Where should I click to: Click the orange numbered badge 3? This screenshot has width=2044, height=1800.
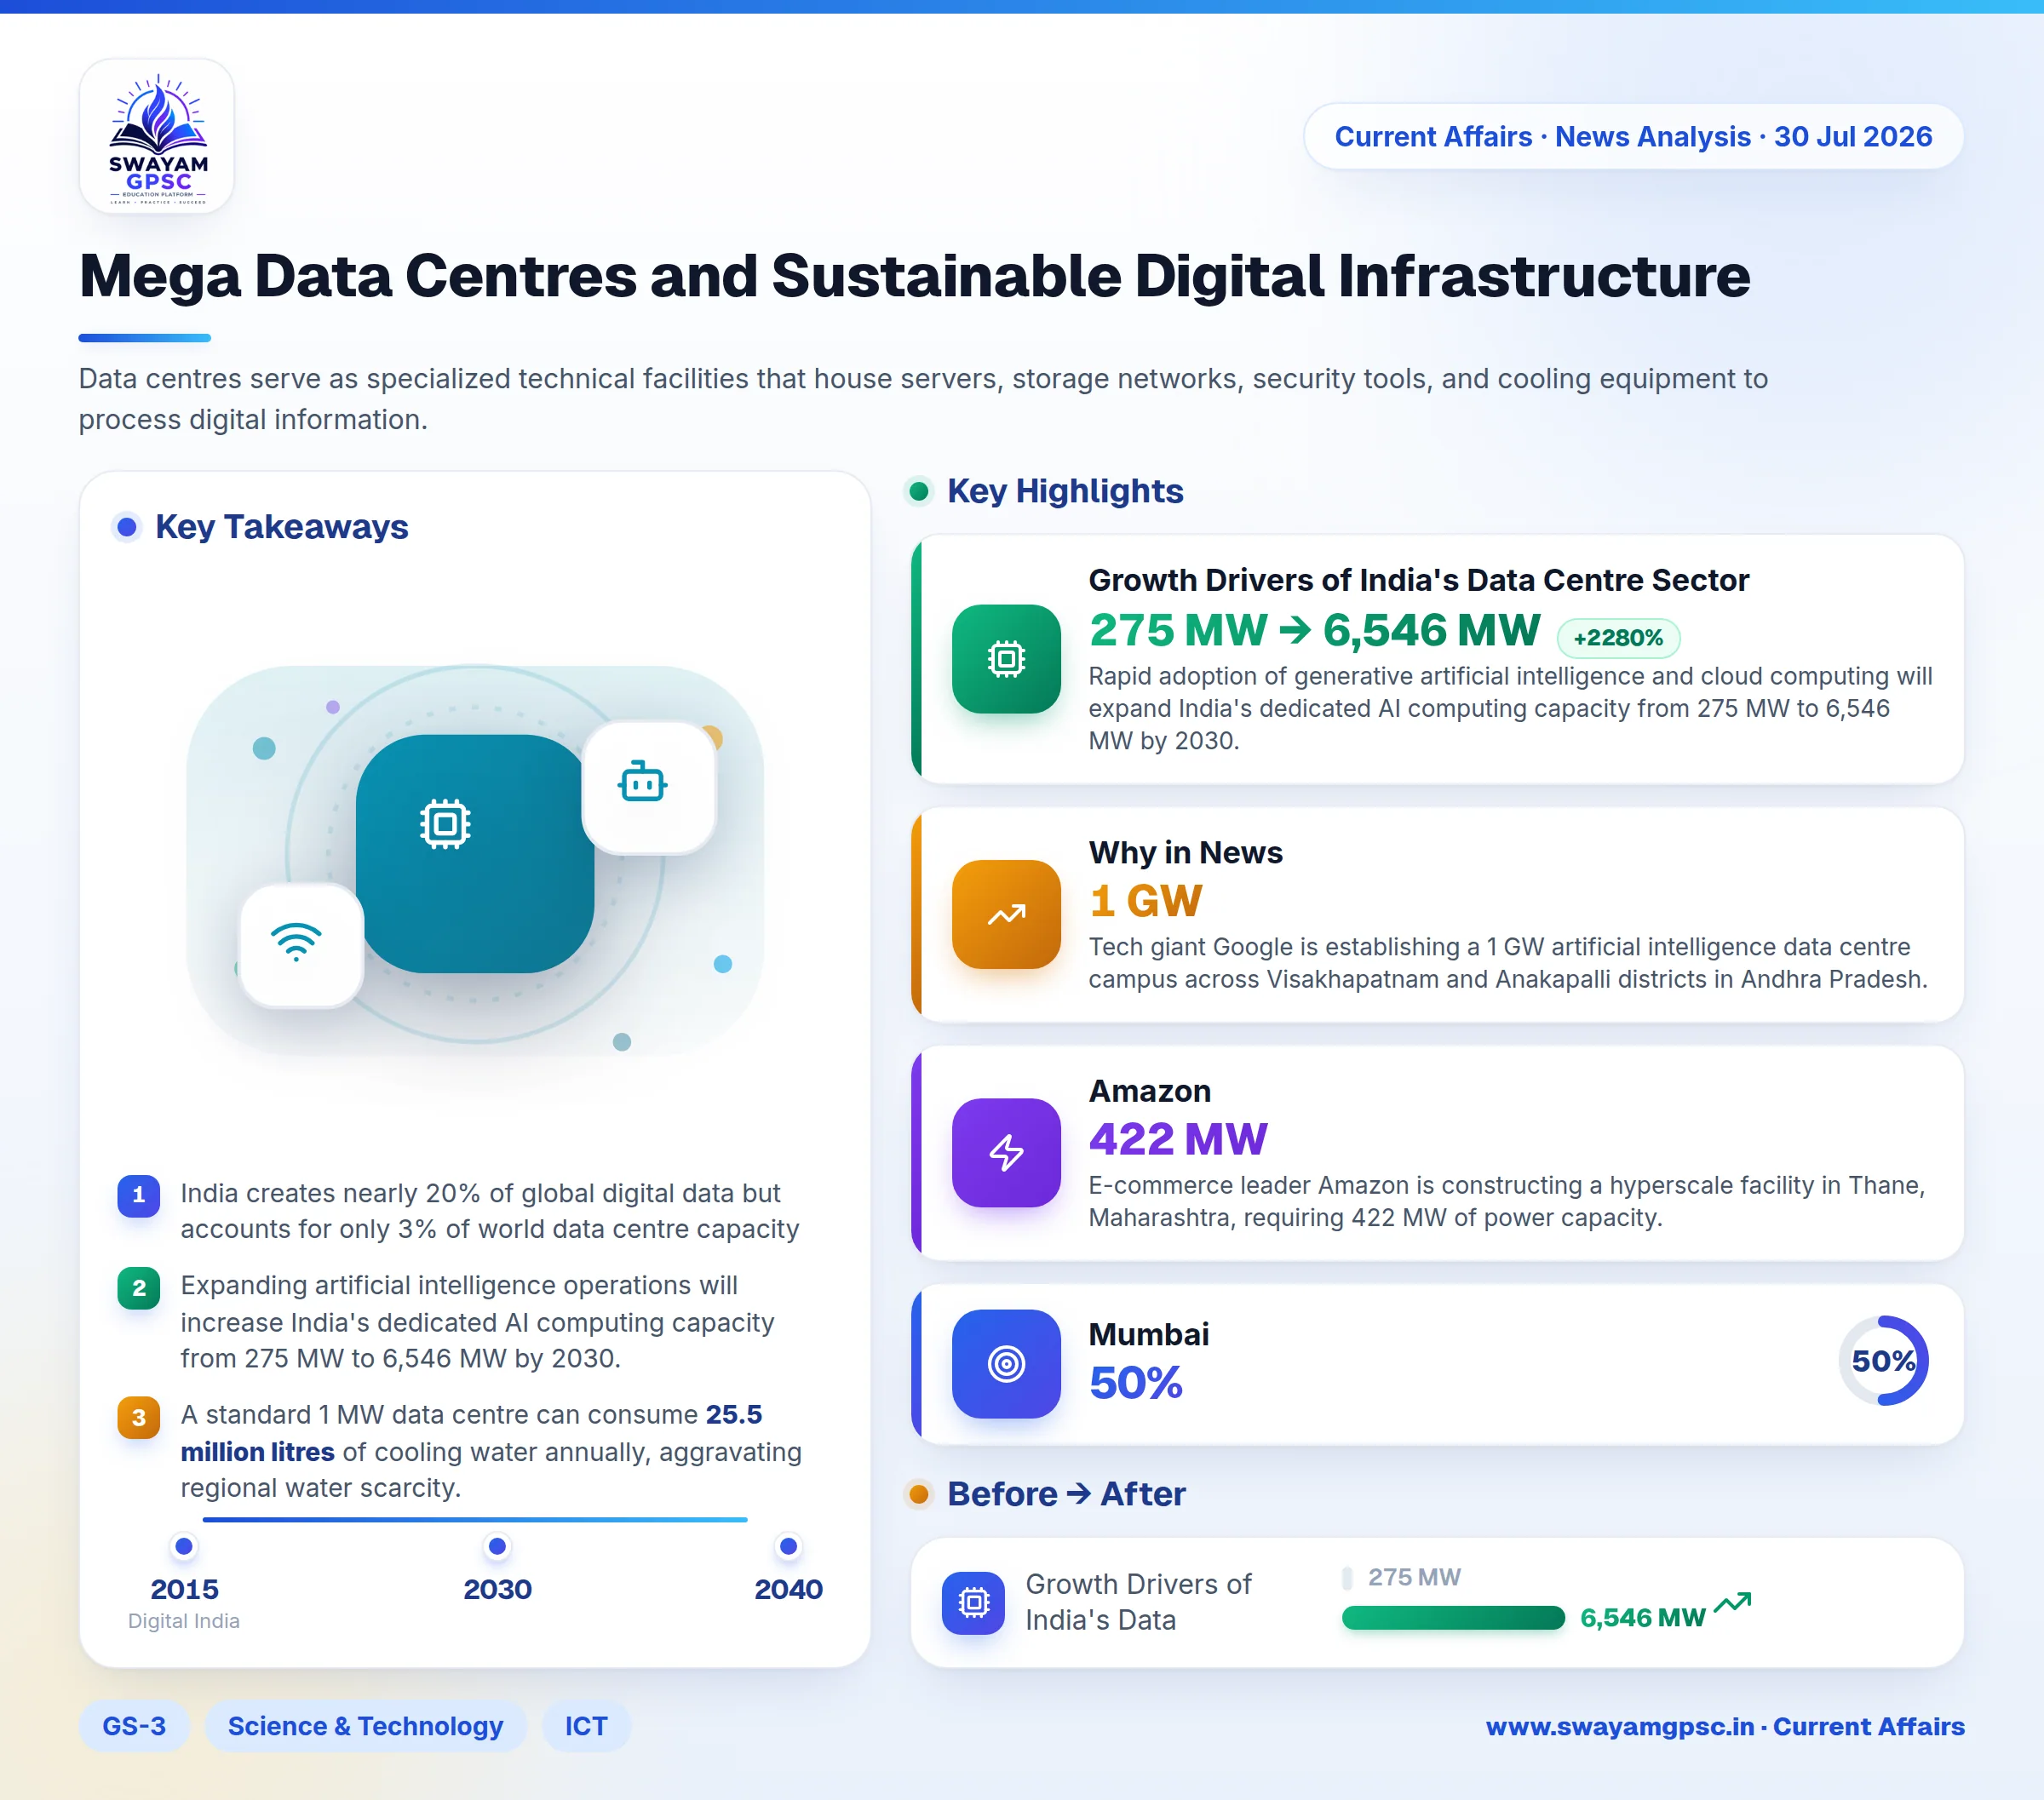click(x=139, y=1417)
